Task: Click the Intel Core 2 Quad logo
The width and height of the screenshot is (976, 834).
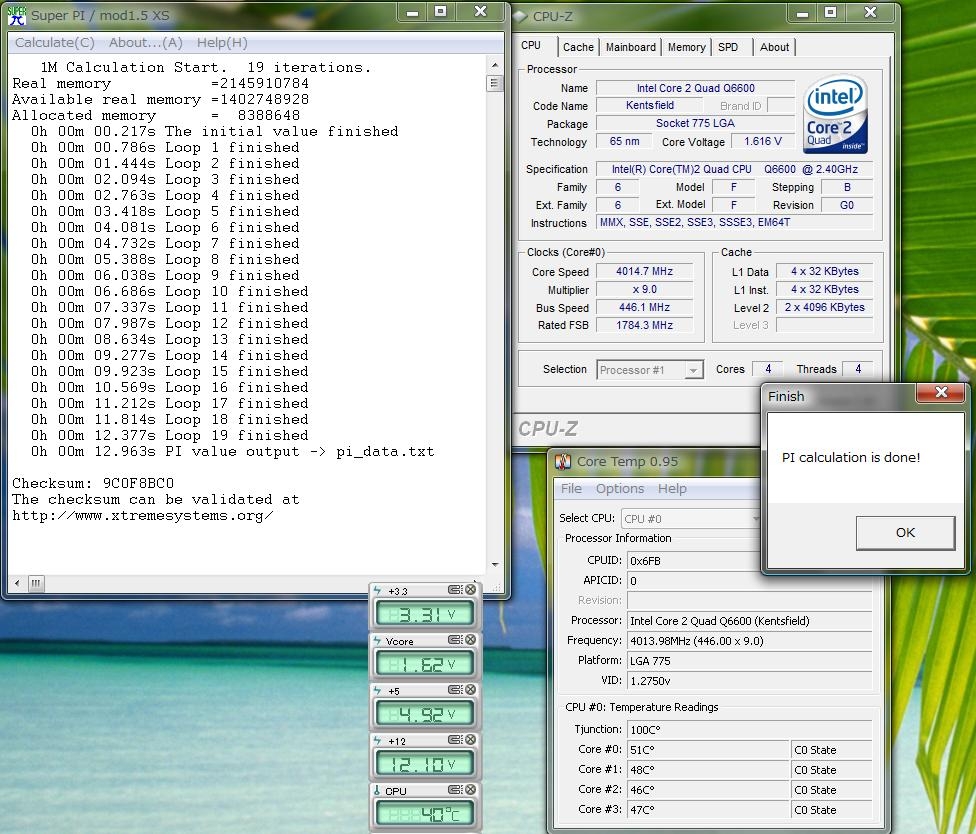Action: coord(836,114)
